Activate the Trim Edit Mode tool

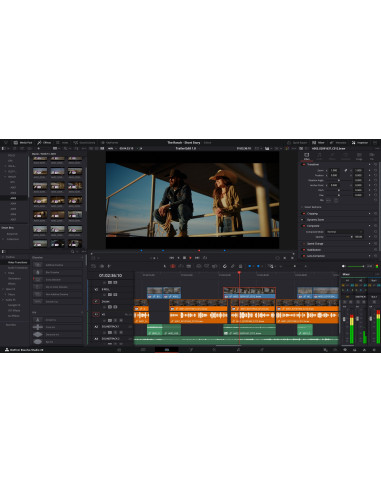(173, 266)
